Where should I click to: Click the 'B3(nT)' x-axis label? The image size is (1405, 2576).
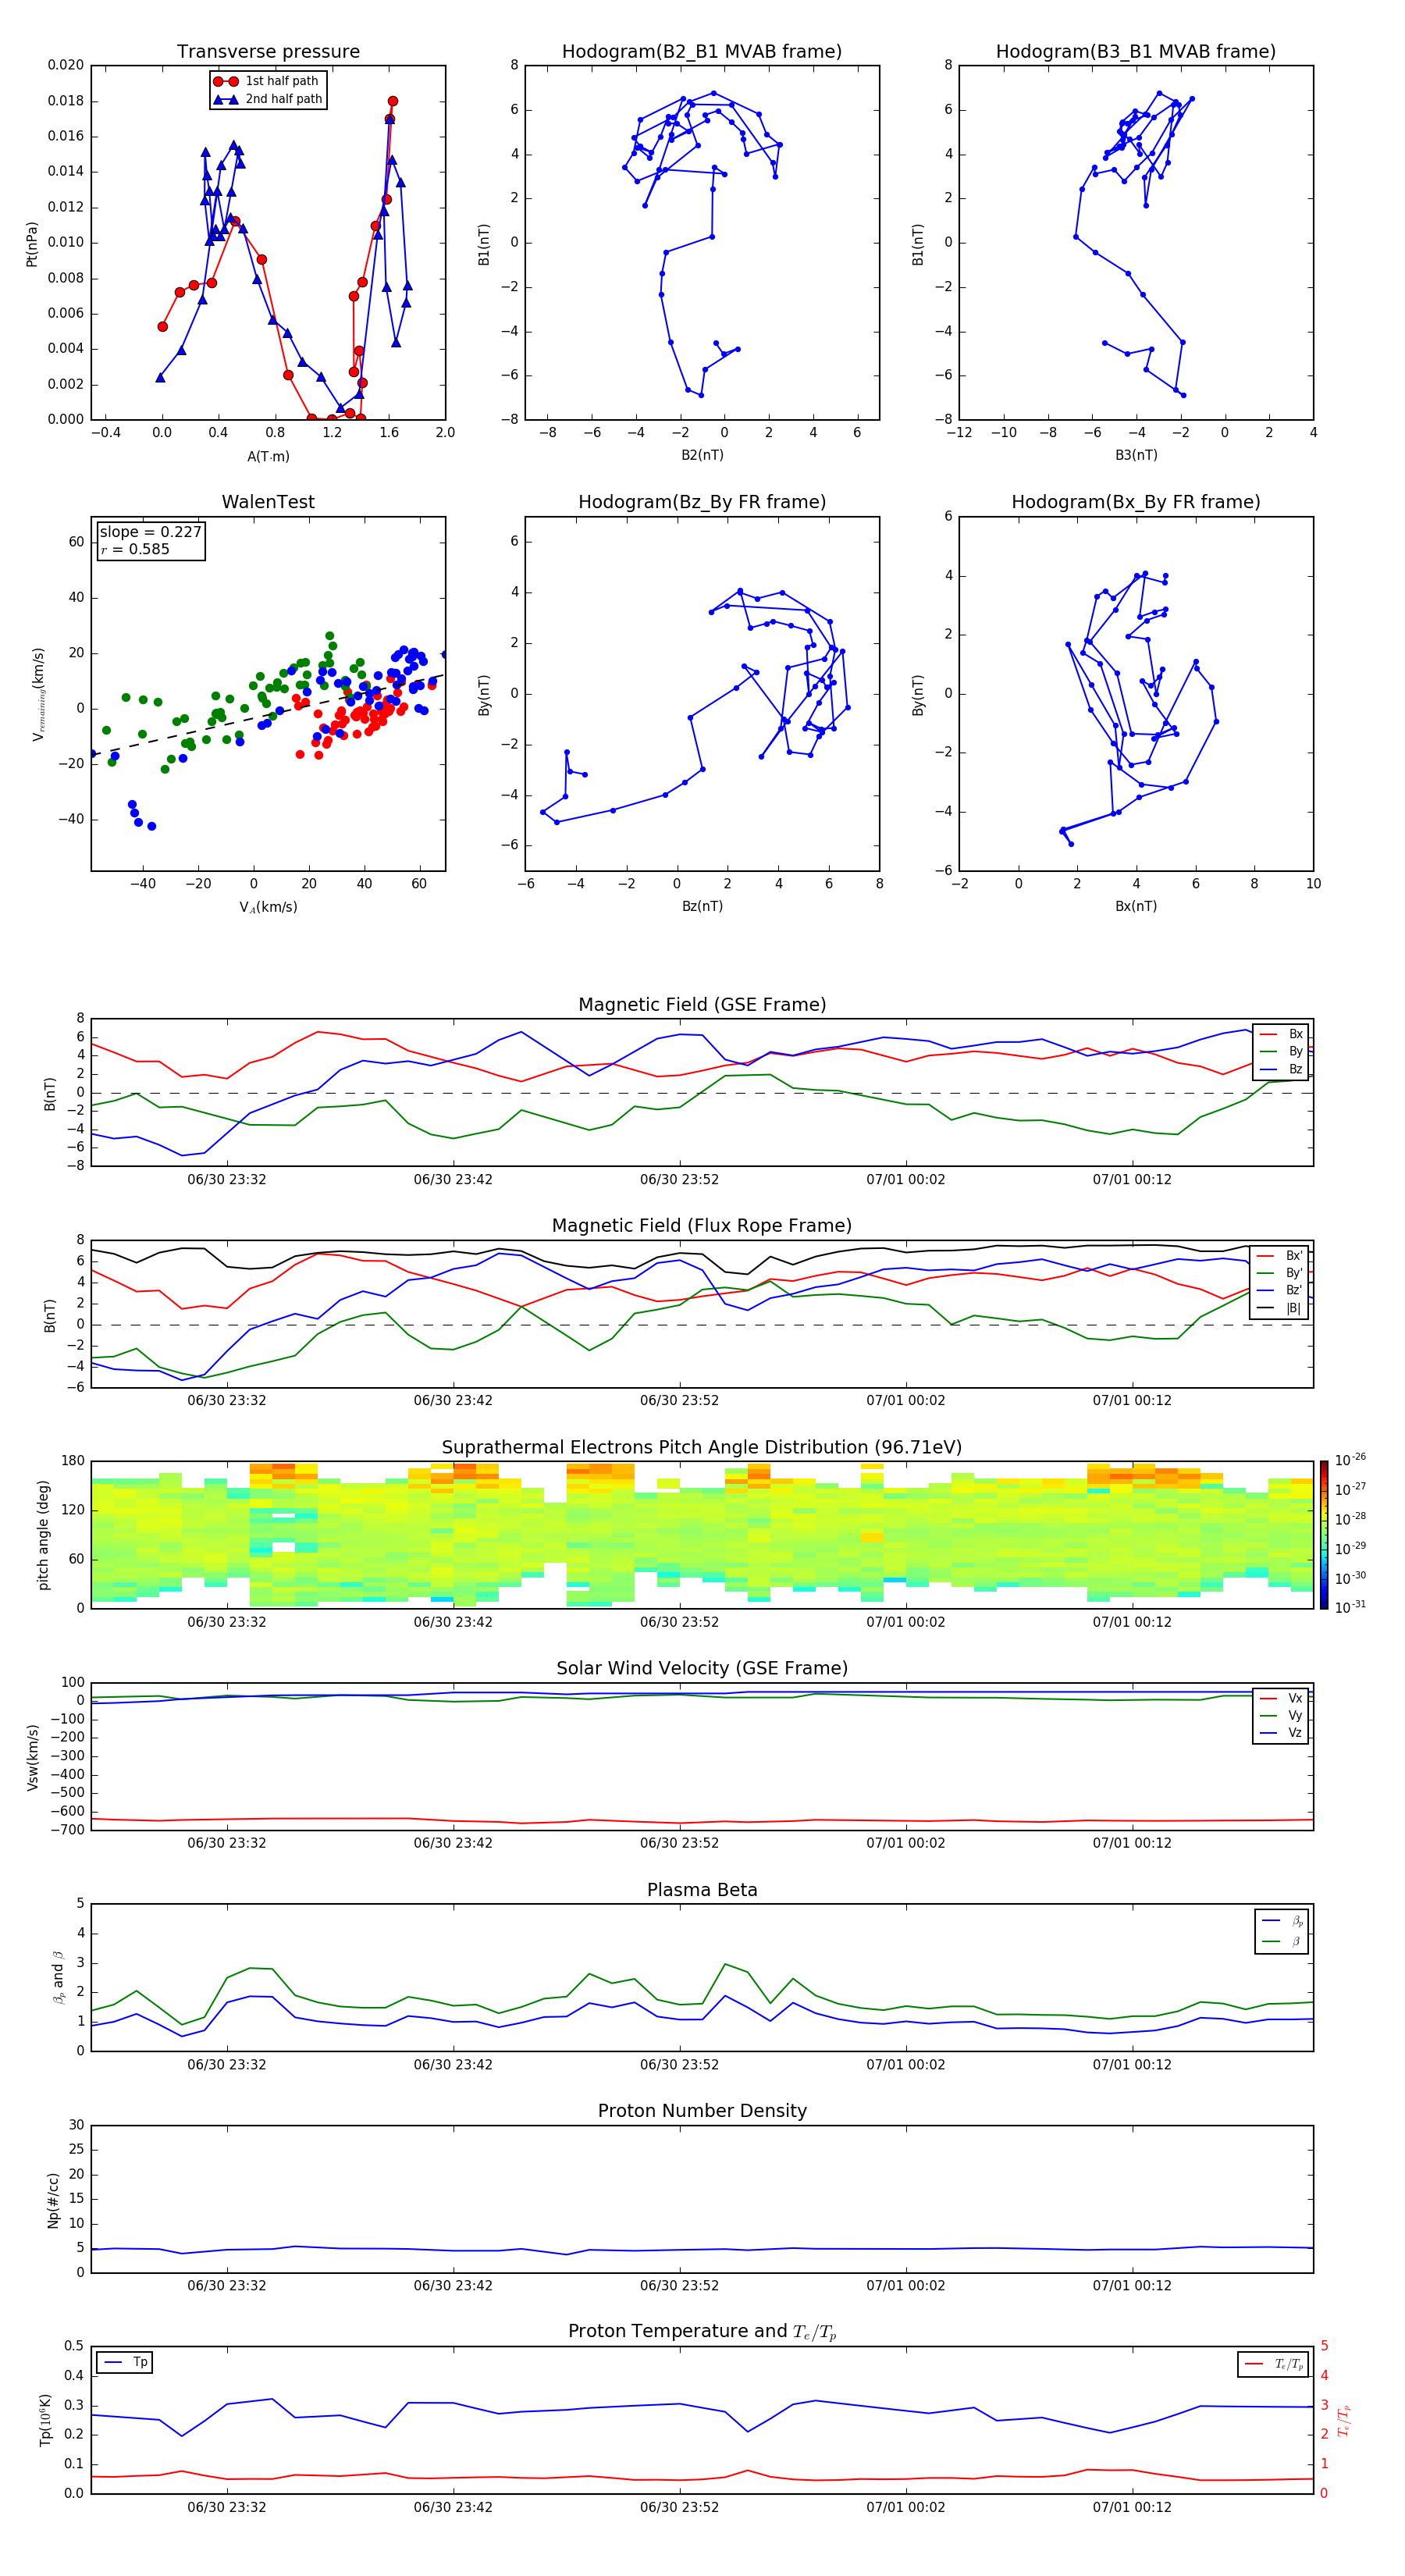tap(1136, 456)
